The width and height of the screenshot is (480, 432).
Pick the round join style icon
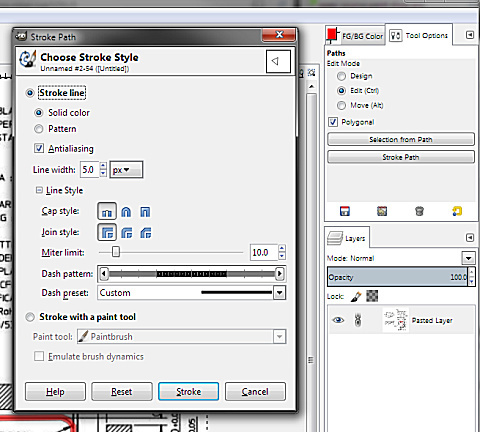pos(127,232)
